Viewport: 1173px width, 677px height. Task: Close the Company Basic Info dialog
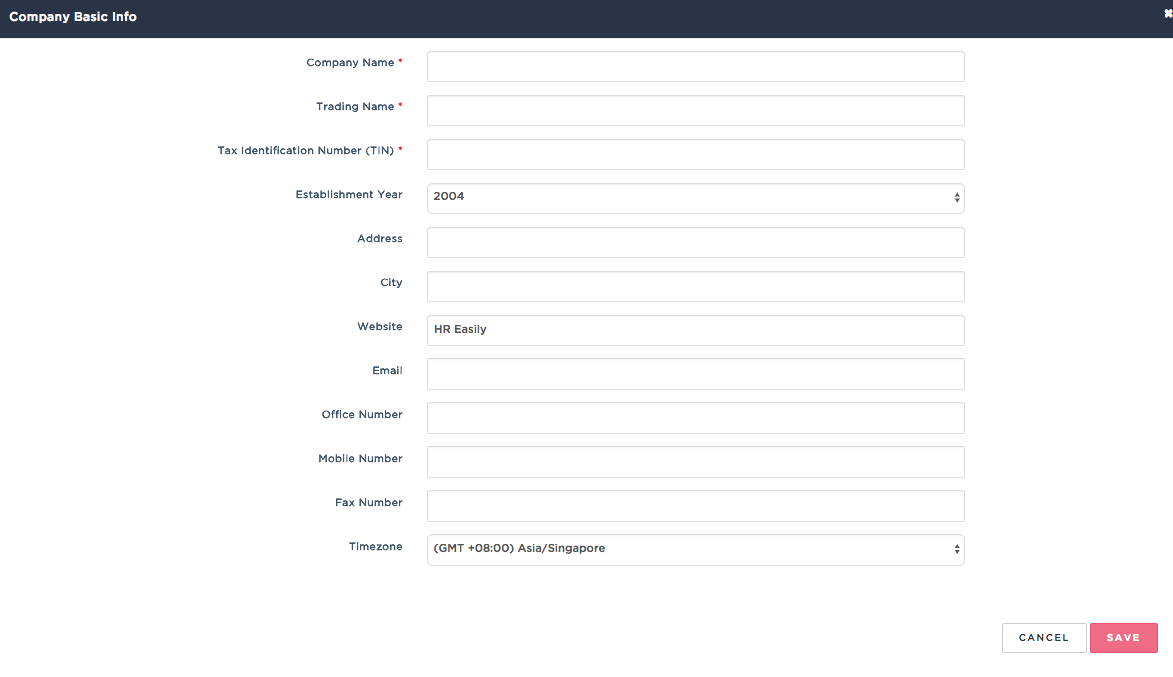coord(1168,13)
